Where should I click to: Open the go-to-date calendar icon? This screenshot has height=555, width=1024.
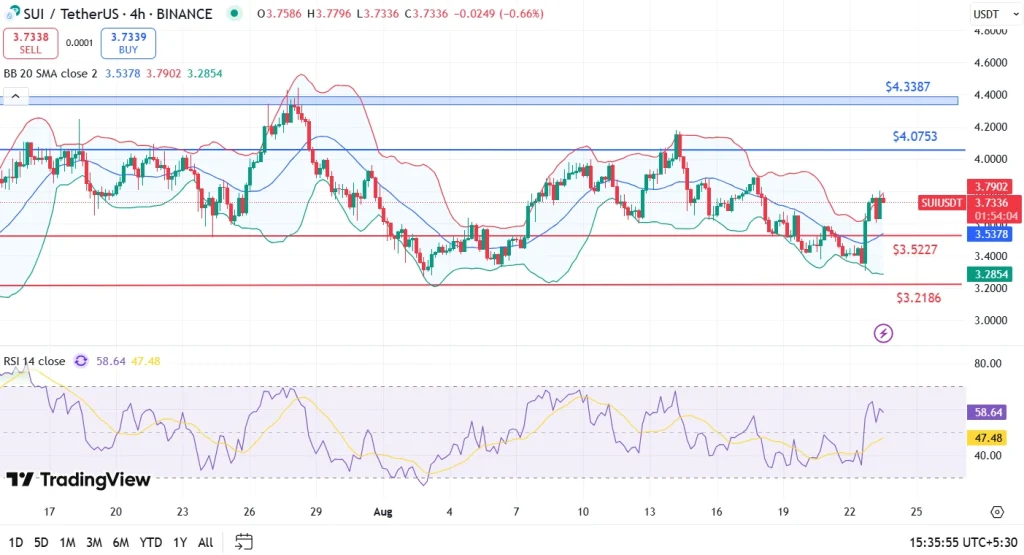[x=244, y=541]
